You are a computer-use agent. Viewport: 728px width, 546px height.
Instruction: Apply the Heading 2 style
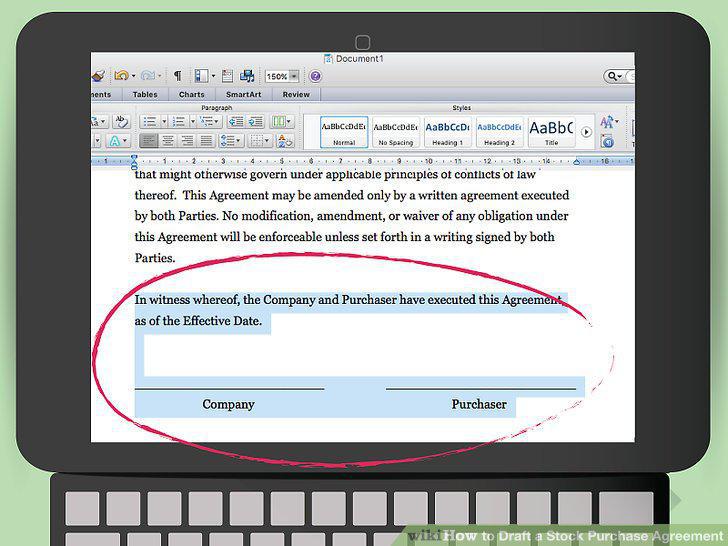[x=500, y=132]
